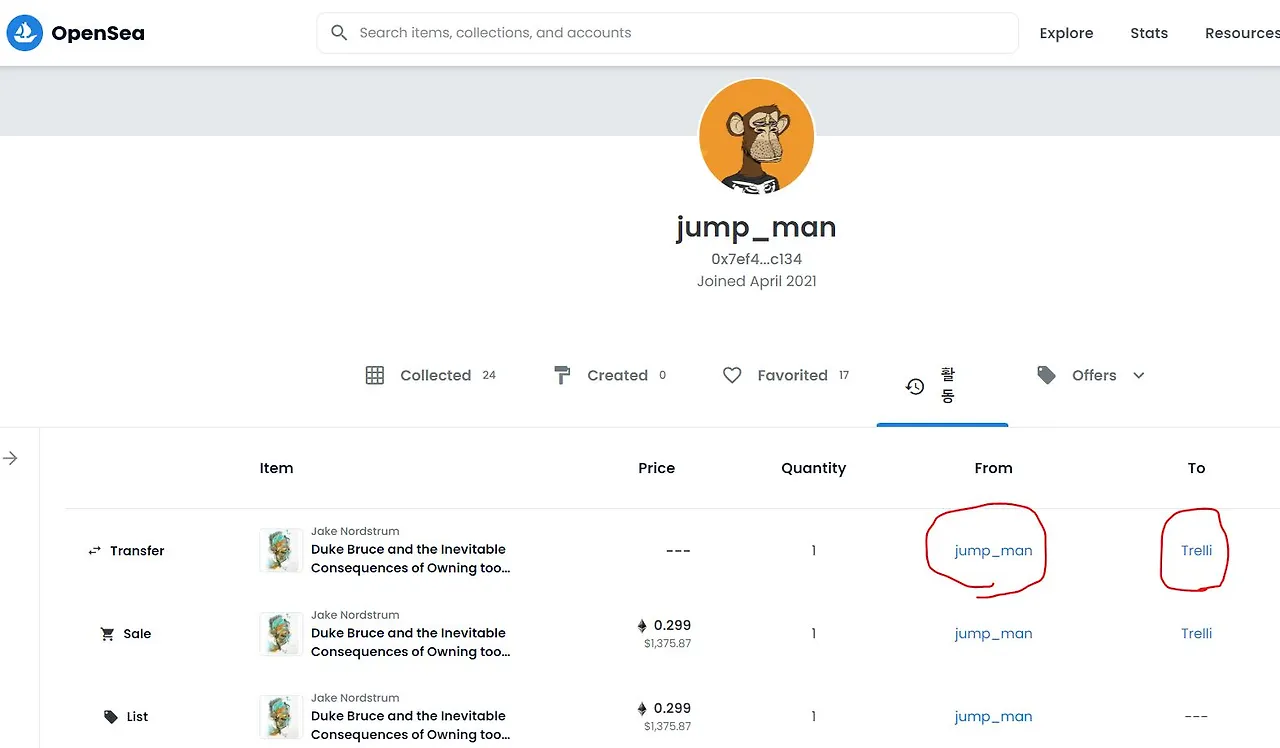Open the Transfer row NFT thumbnail
Screen dimensions: 1280x748
coord(281,551)
